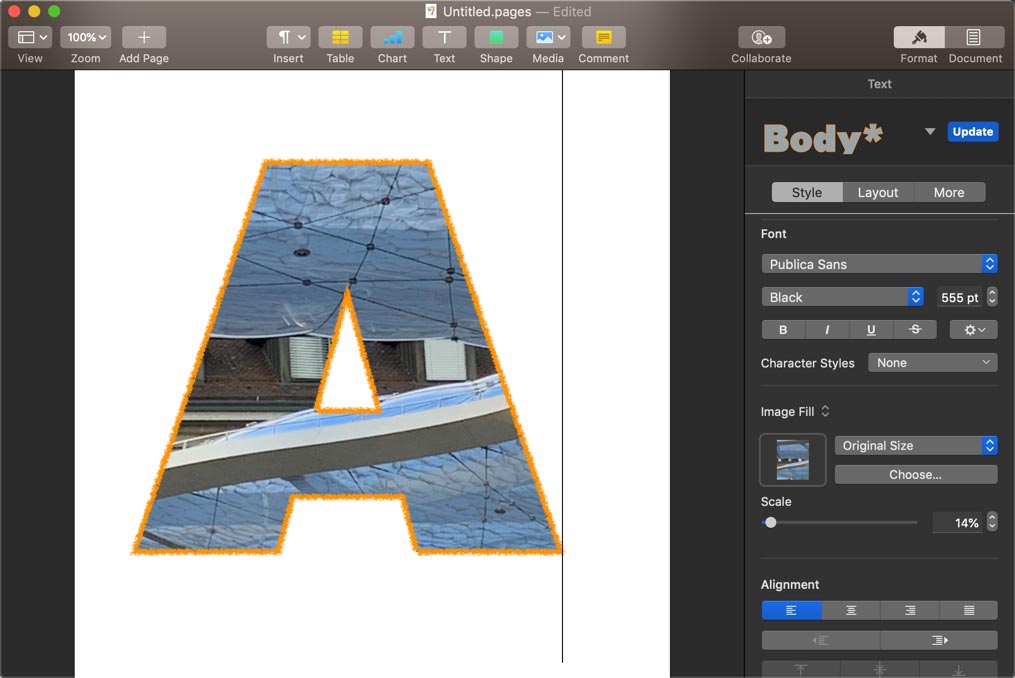Add a Text box from the toolbar

coord(444,38)
